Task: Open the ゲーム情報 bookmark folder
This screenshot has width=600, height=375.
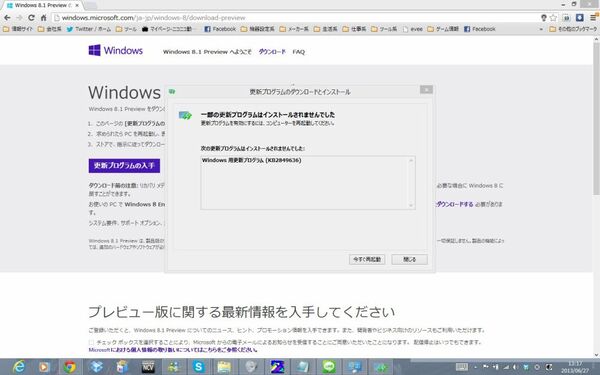Action: 443,29
